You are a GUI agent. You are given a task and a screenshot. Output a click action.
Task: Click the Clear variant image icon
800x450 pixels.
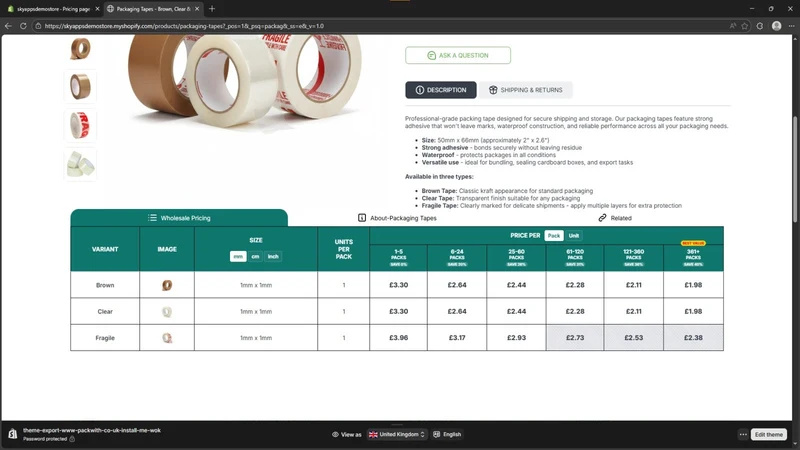[167, 312]
